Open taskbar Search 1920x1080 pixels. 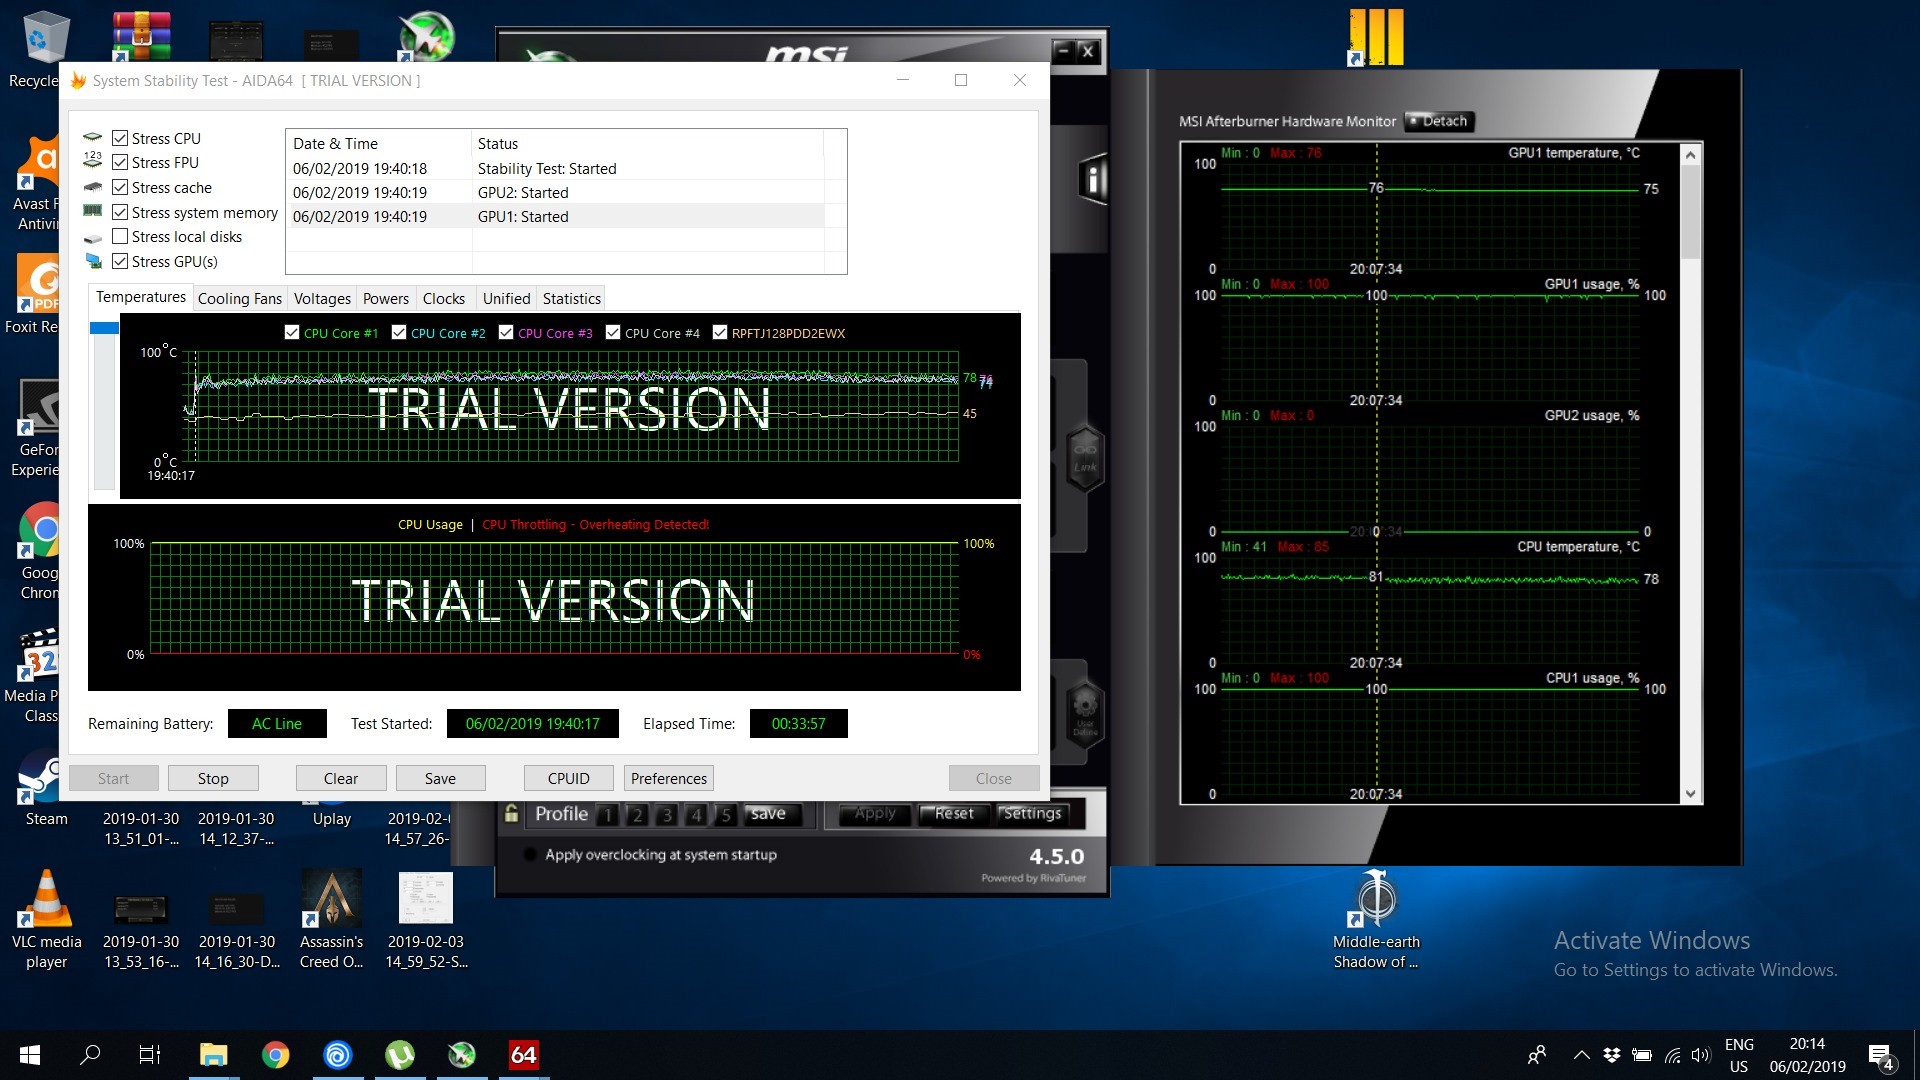pos(90,1055)
